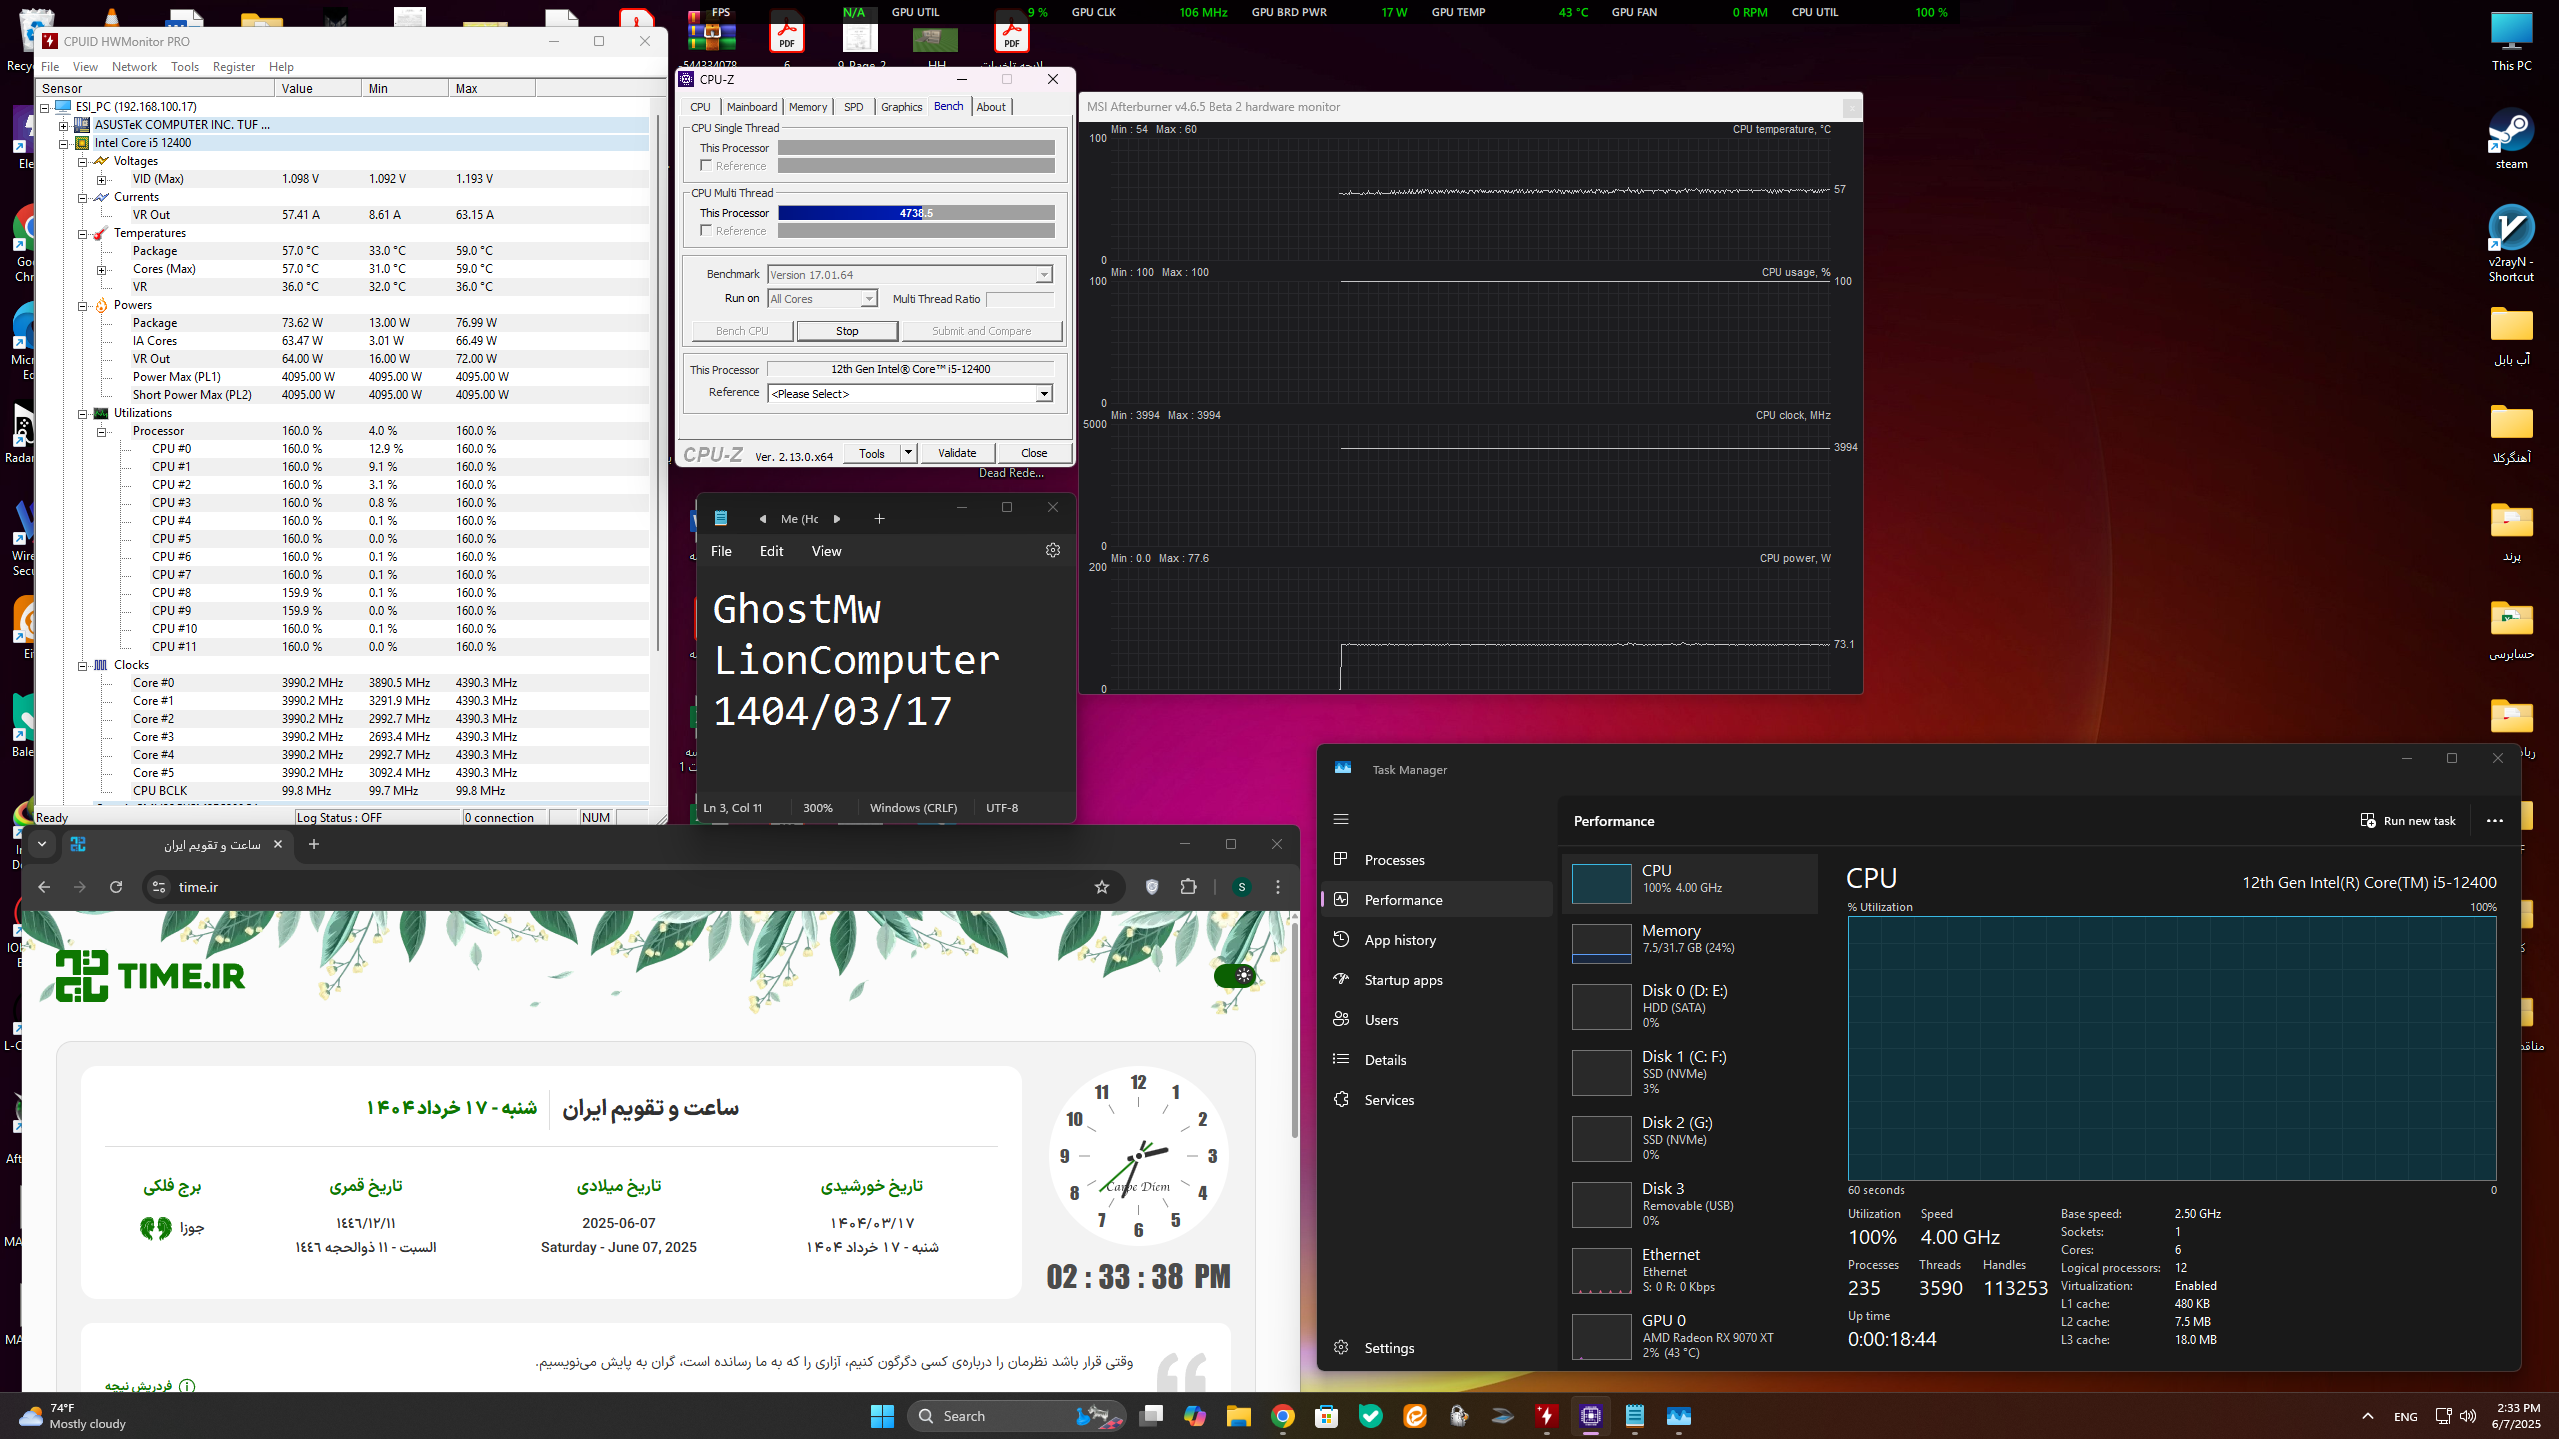Select GPU 0 AMD Radeon RX 9070 XT
2559x1439 pixels.
pos(1690,1336)
